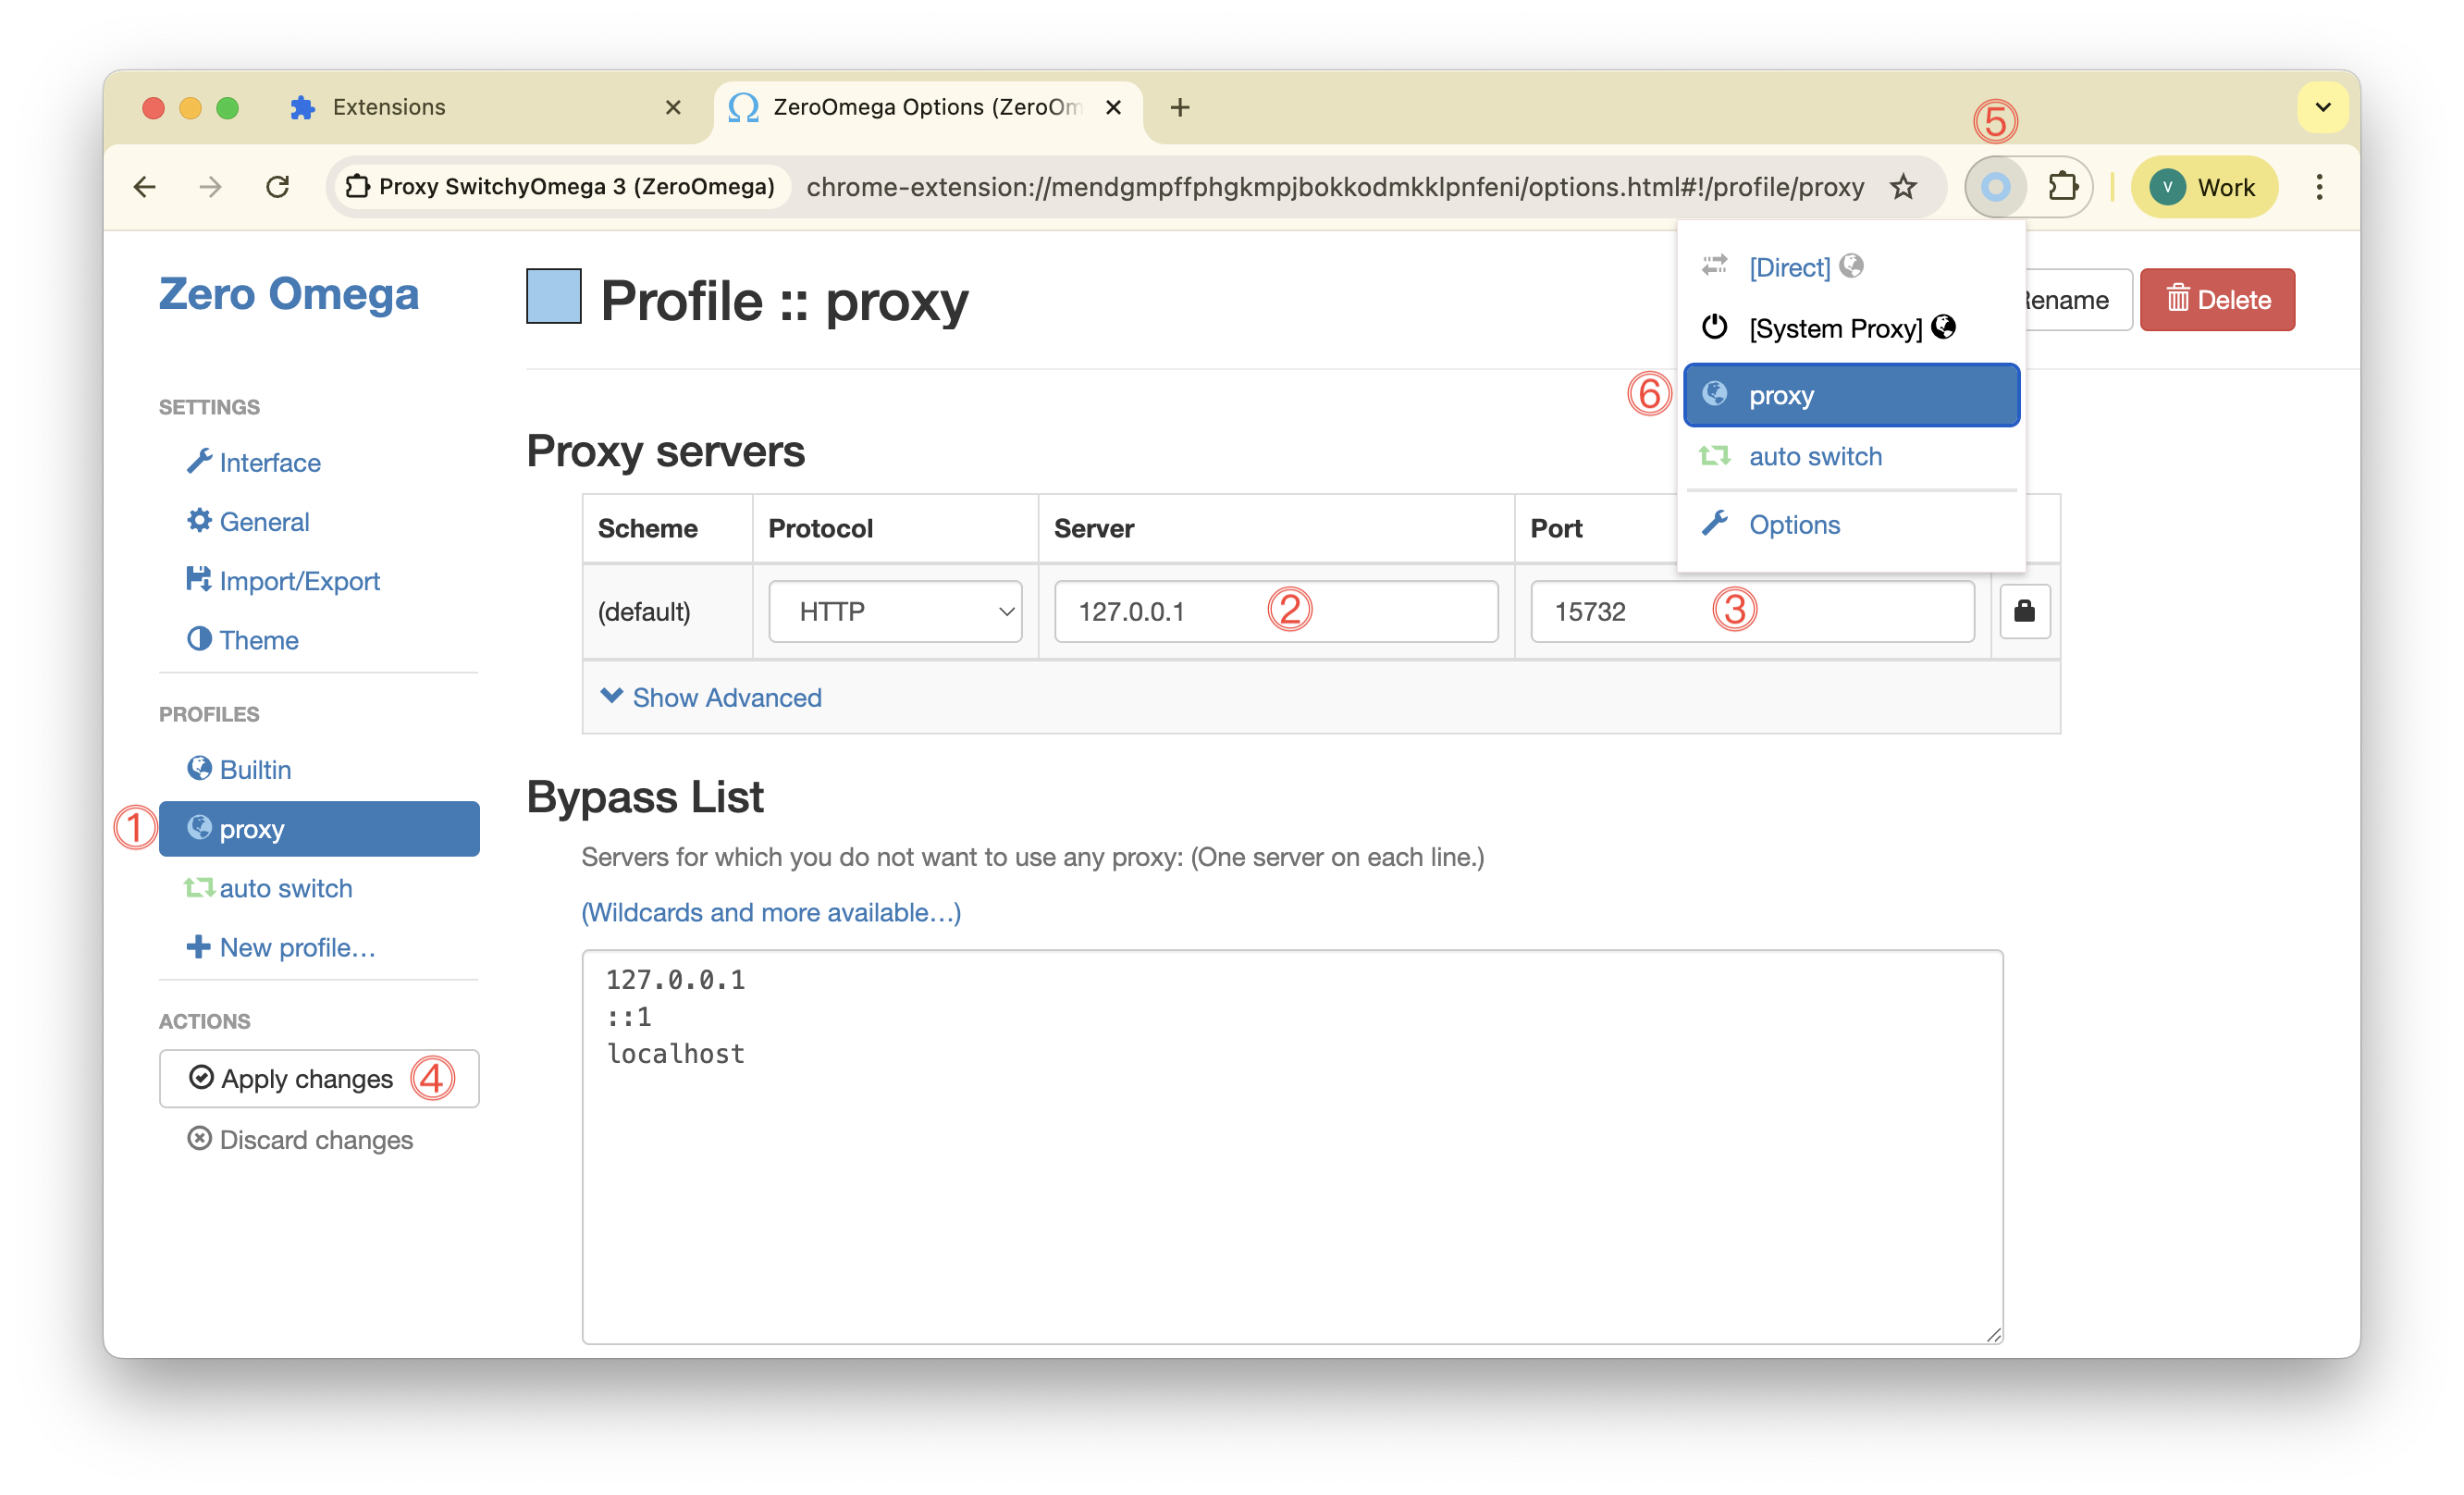The height and width of the screenshot is (1495, 2464).
Task: Click inside the Bypass List textarea
Action: tap(1293, 1146)
